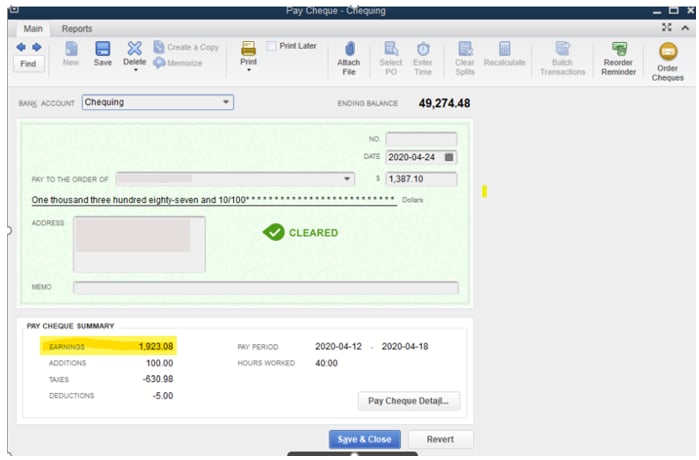Image resolution: width=699 pixels, height=460 pixels.
Task: Click the Memo field
Action: pos(266,288)
